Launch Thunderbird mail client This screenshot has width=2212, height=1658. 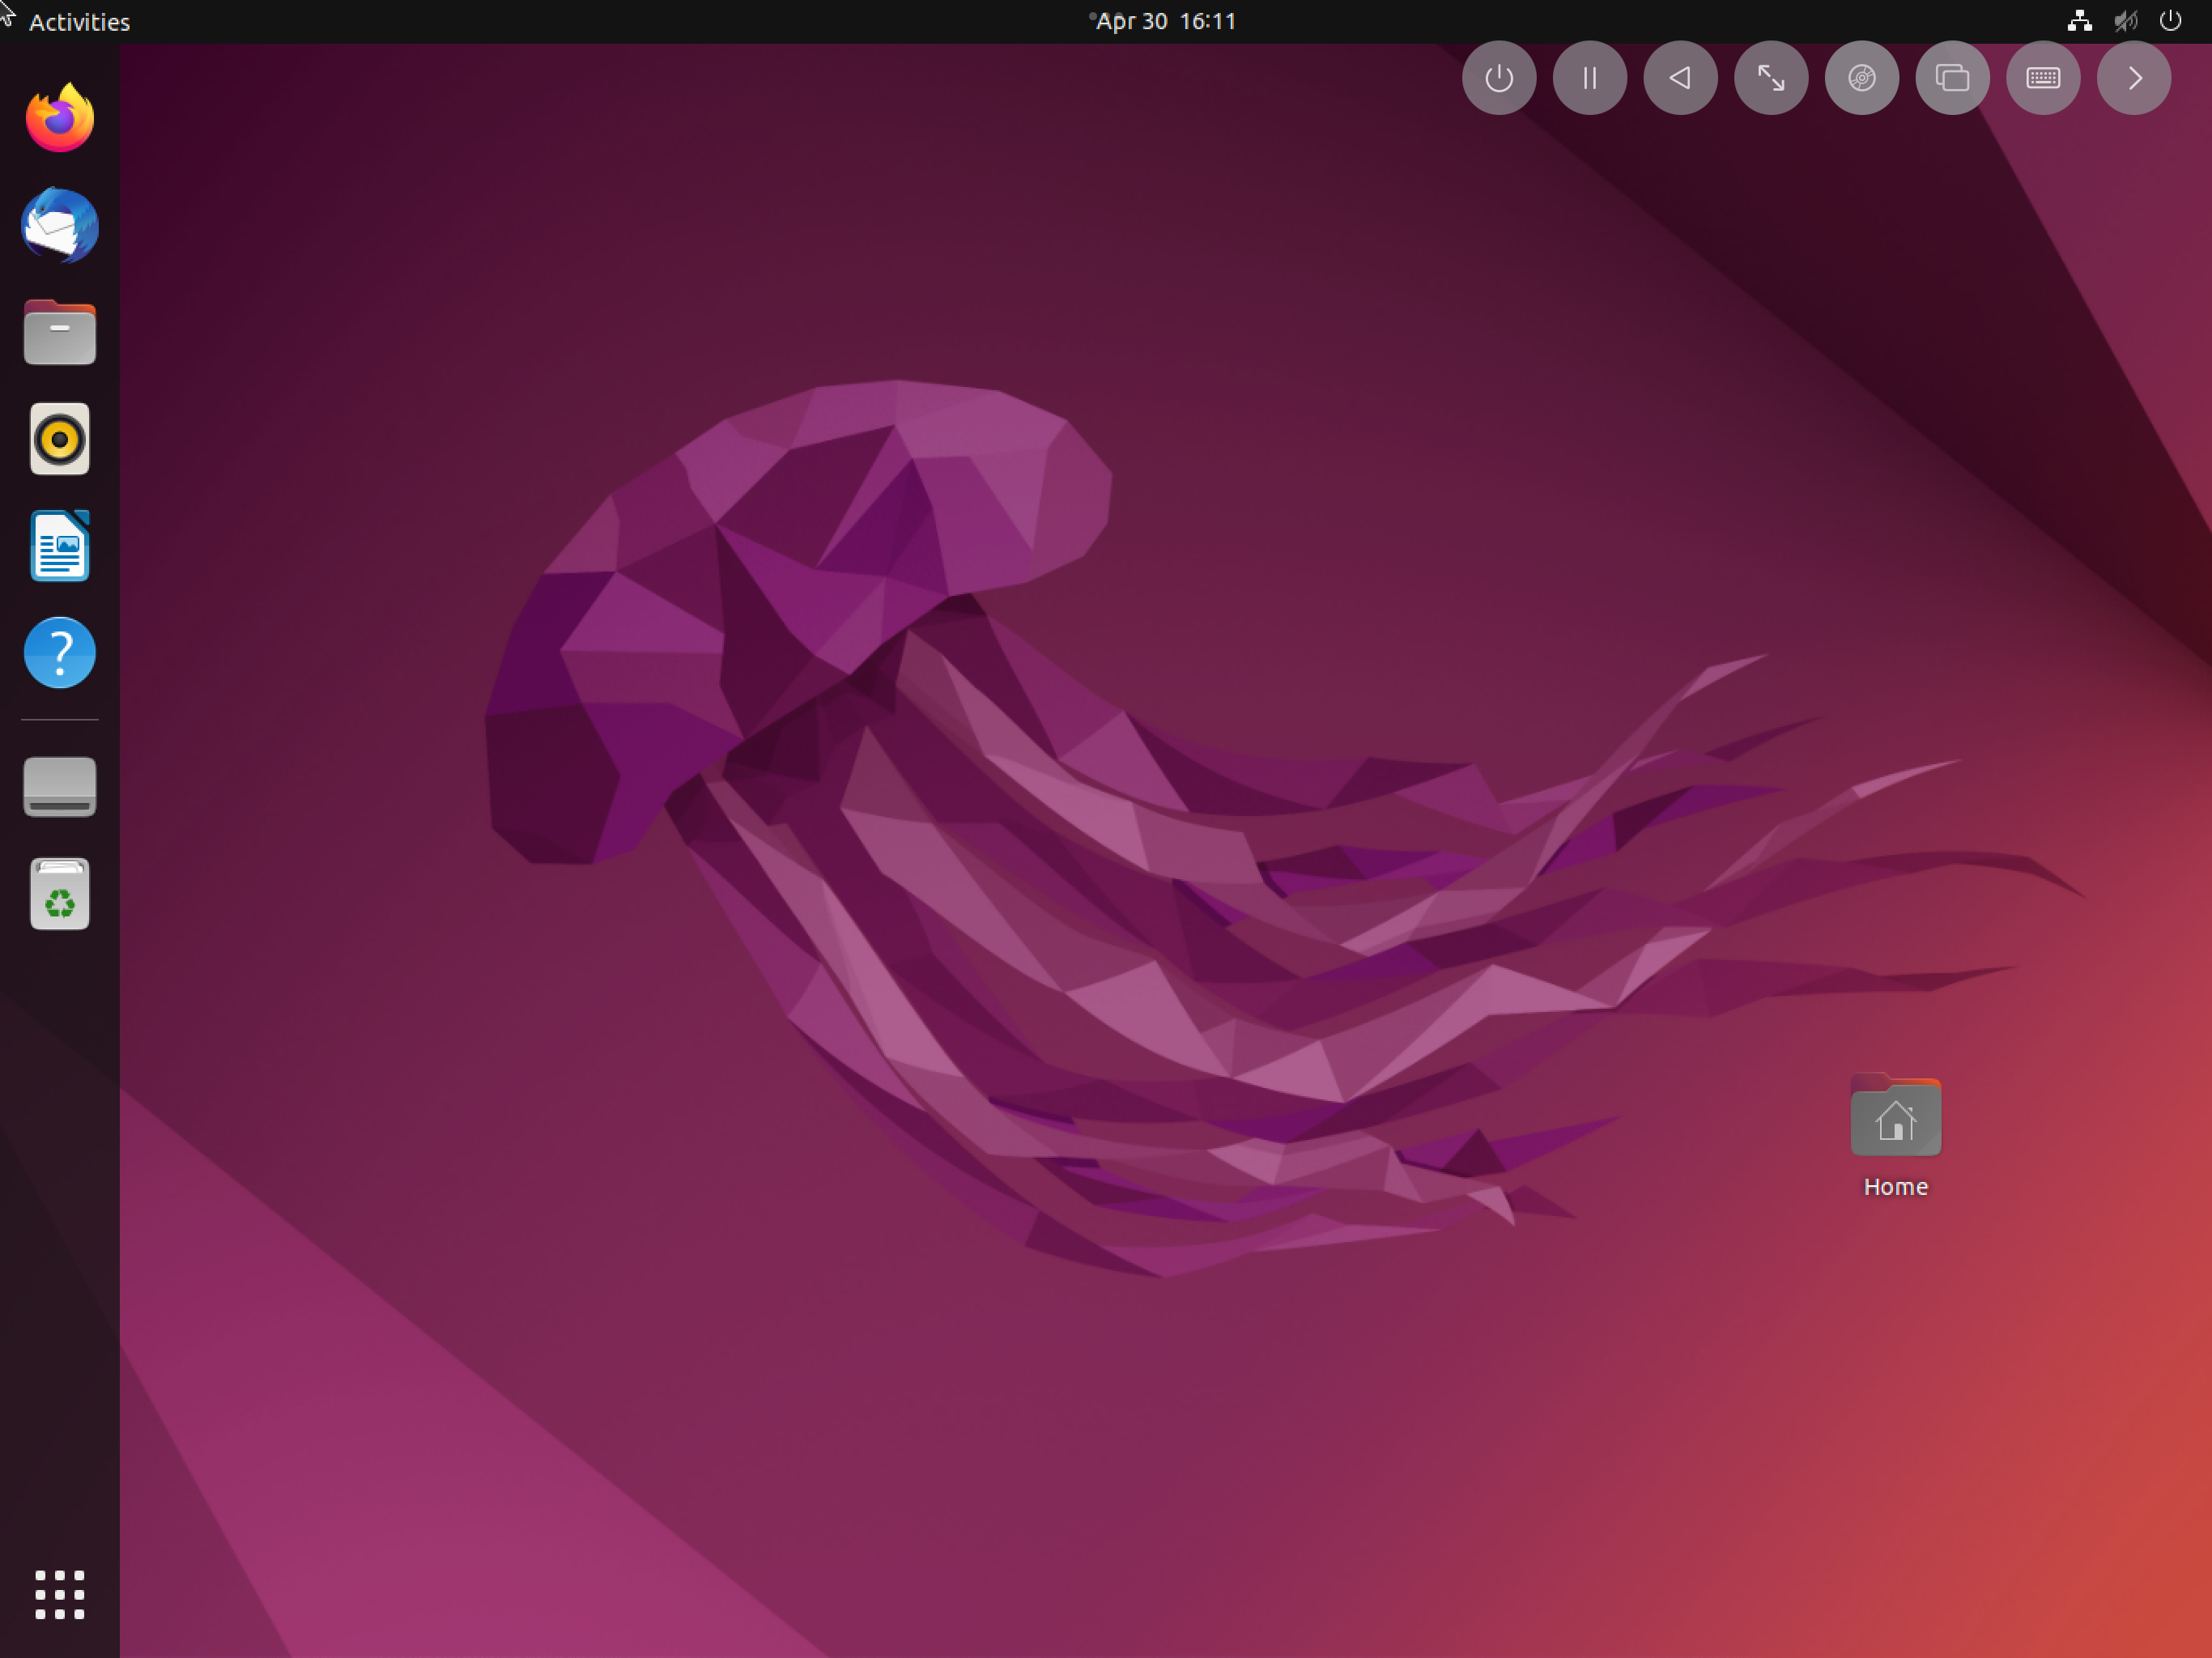(x=60, y=225)
